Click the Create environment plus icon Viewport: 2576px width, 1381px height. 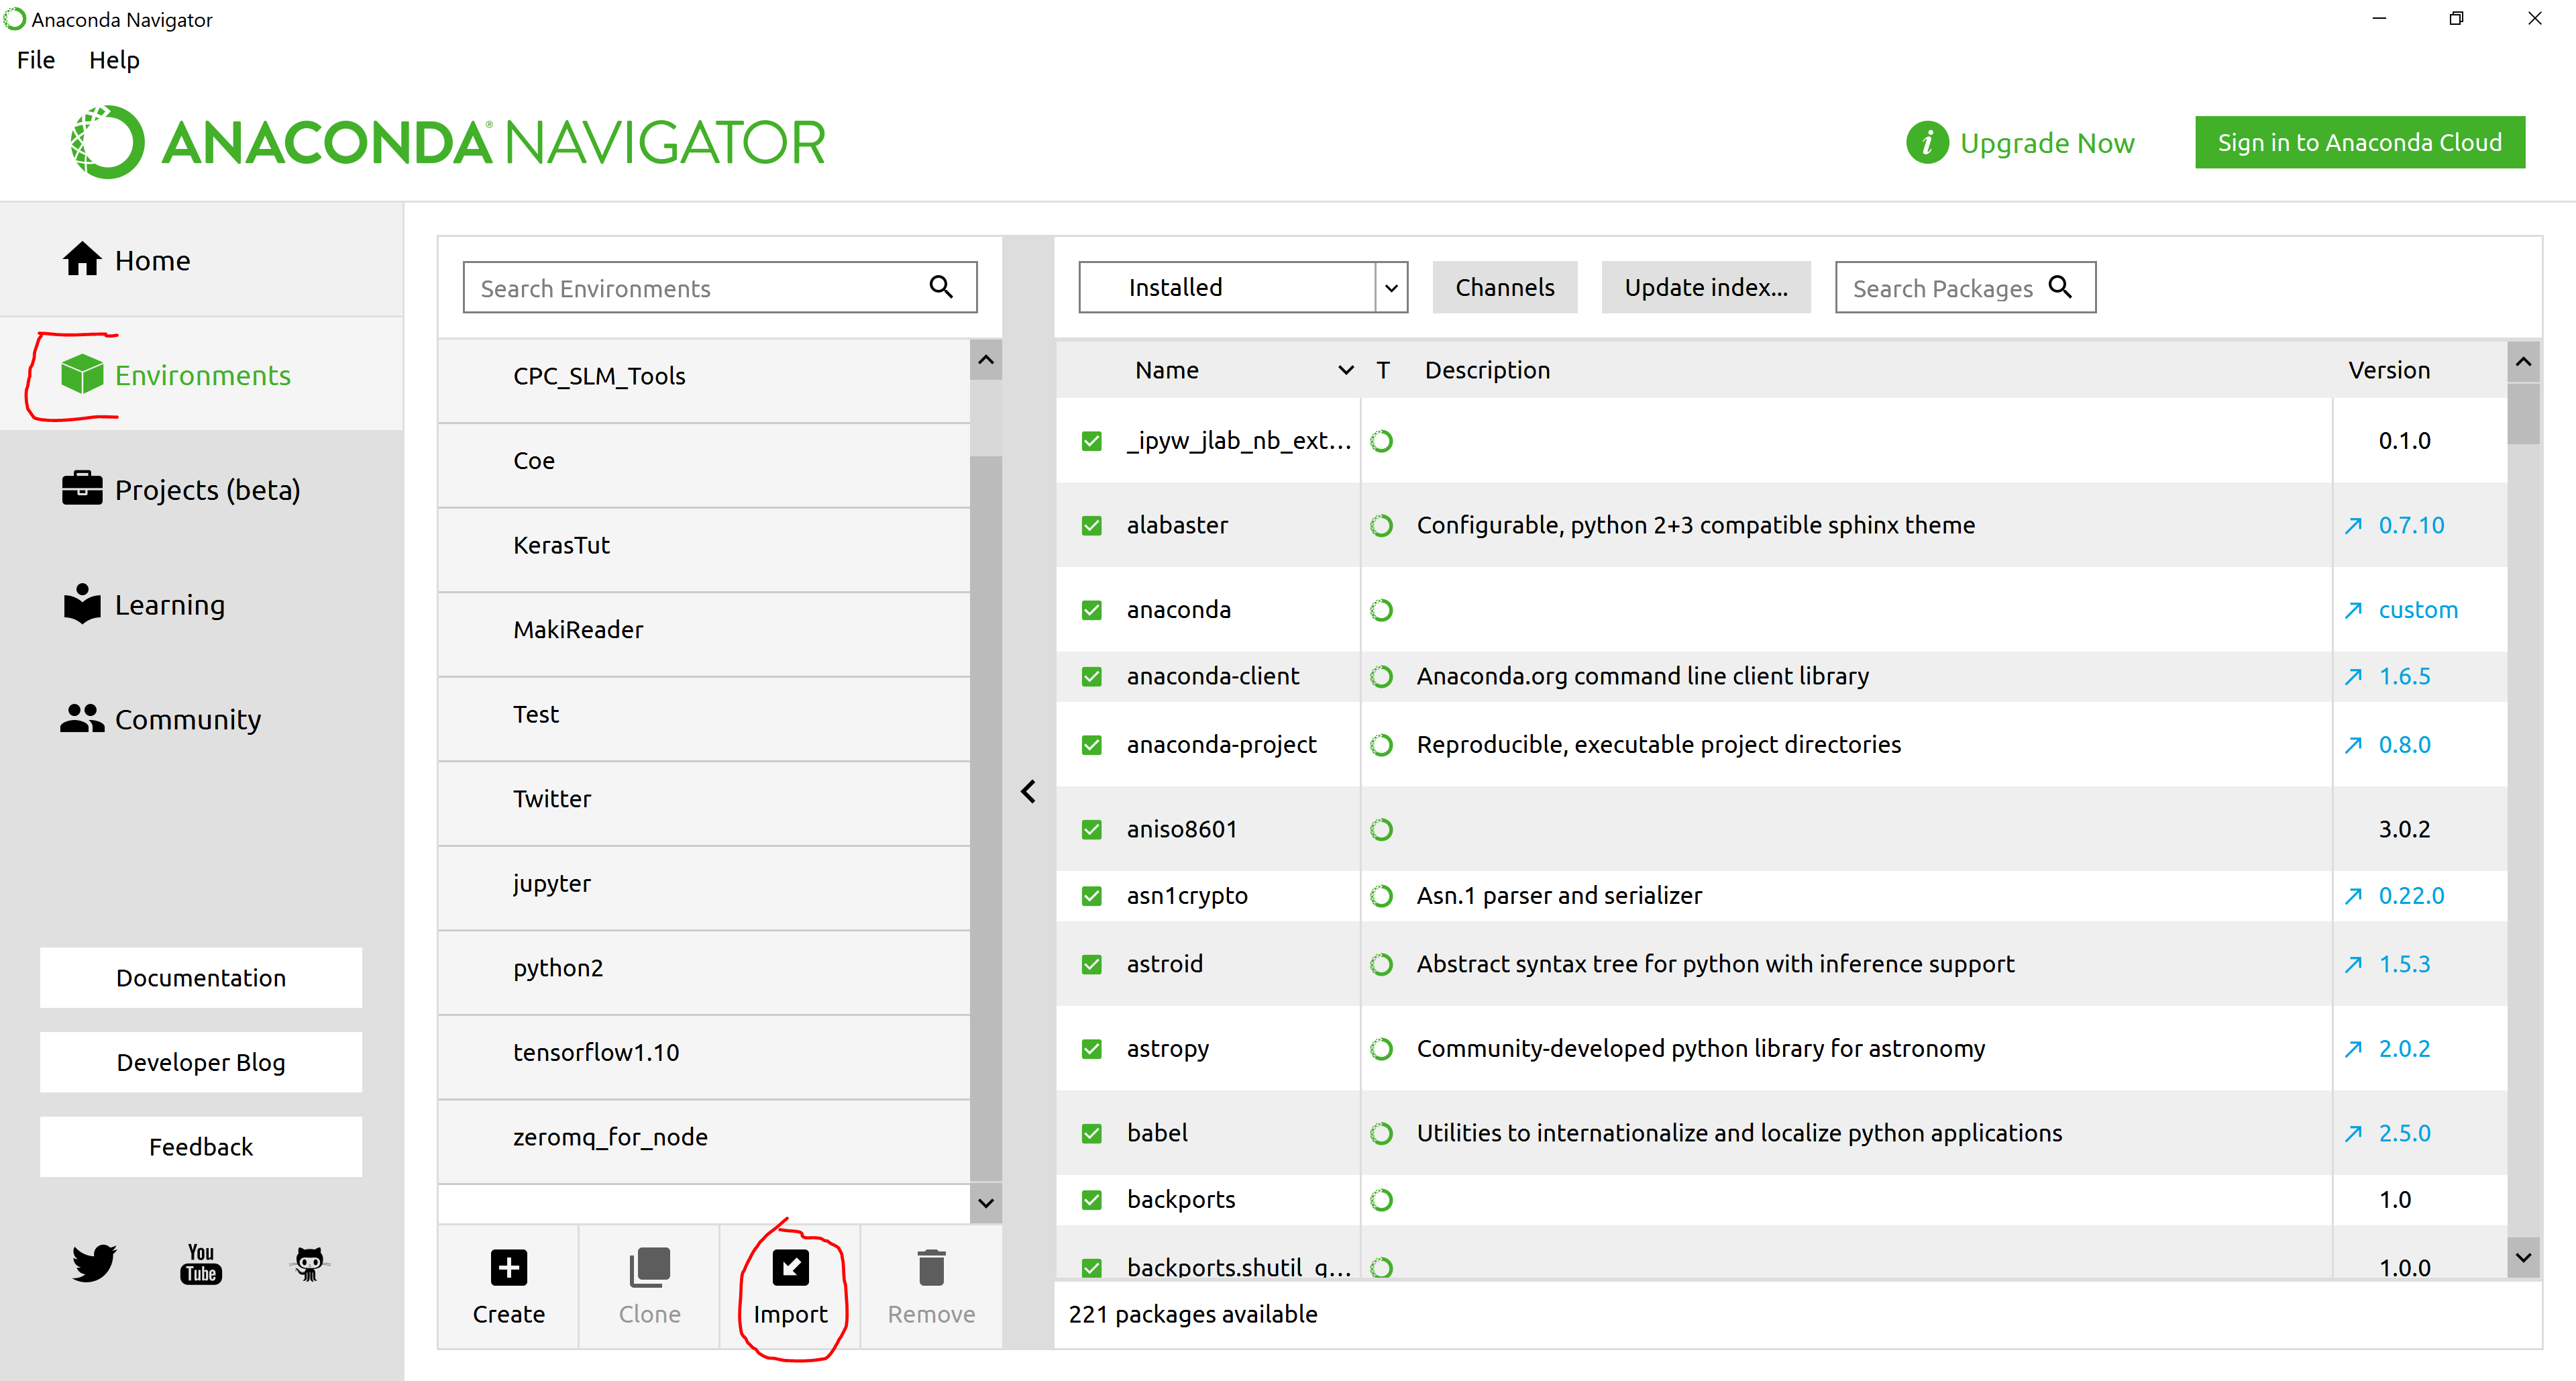[508, 1268]
